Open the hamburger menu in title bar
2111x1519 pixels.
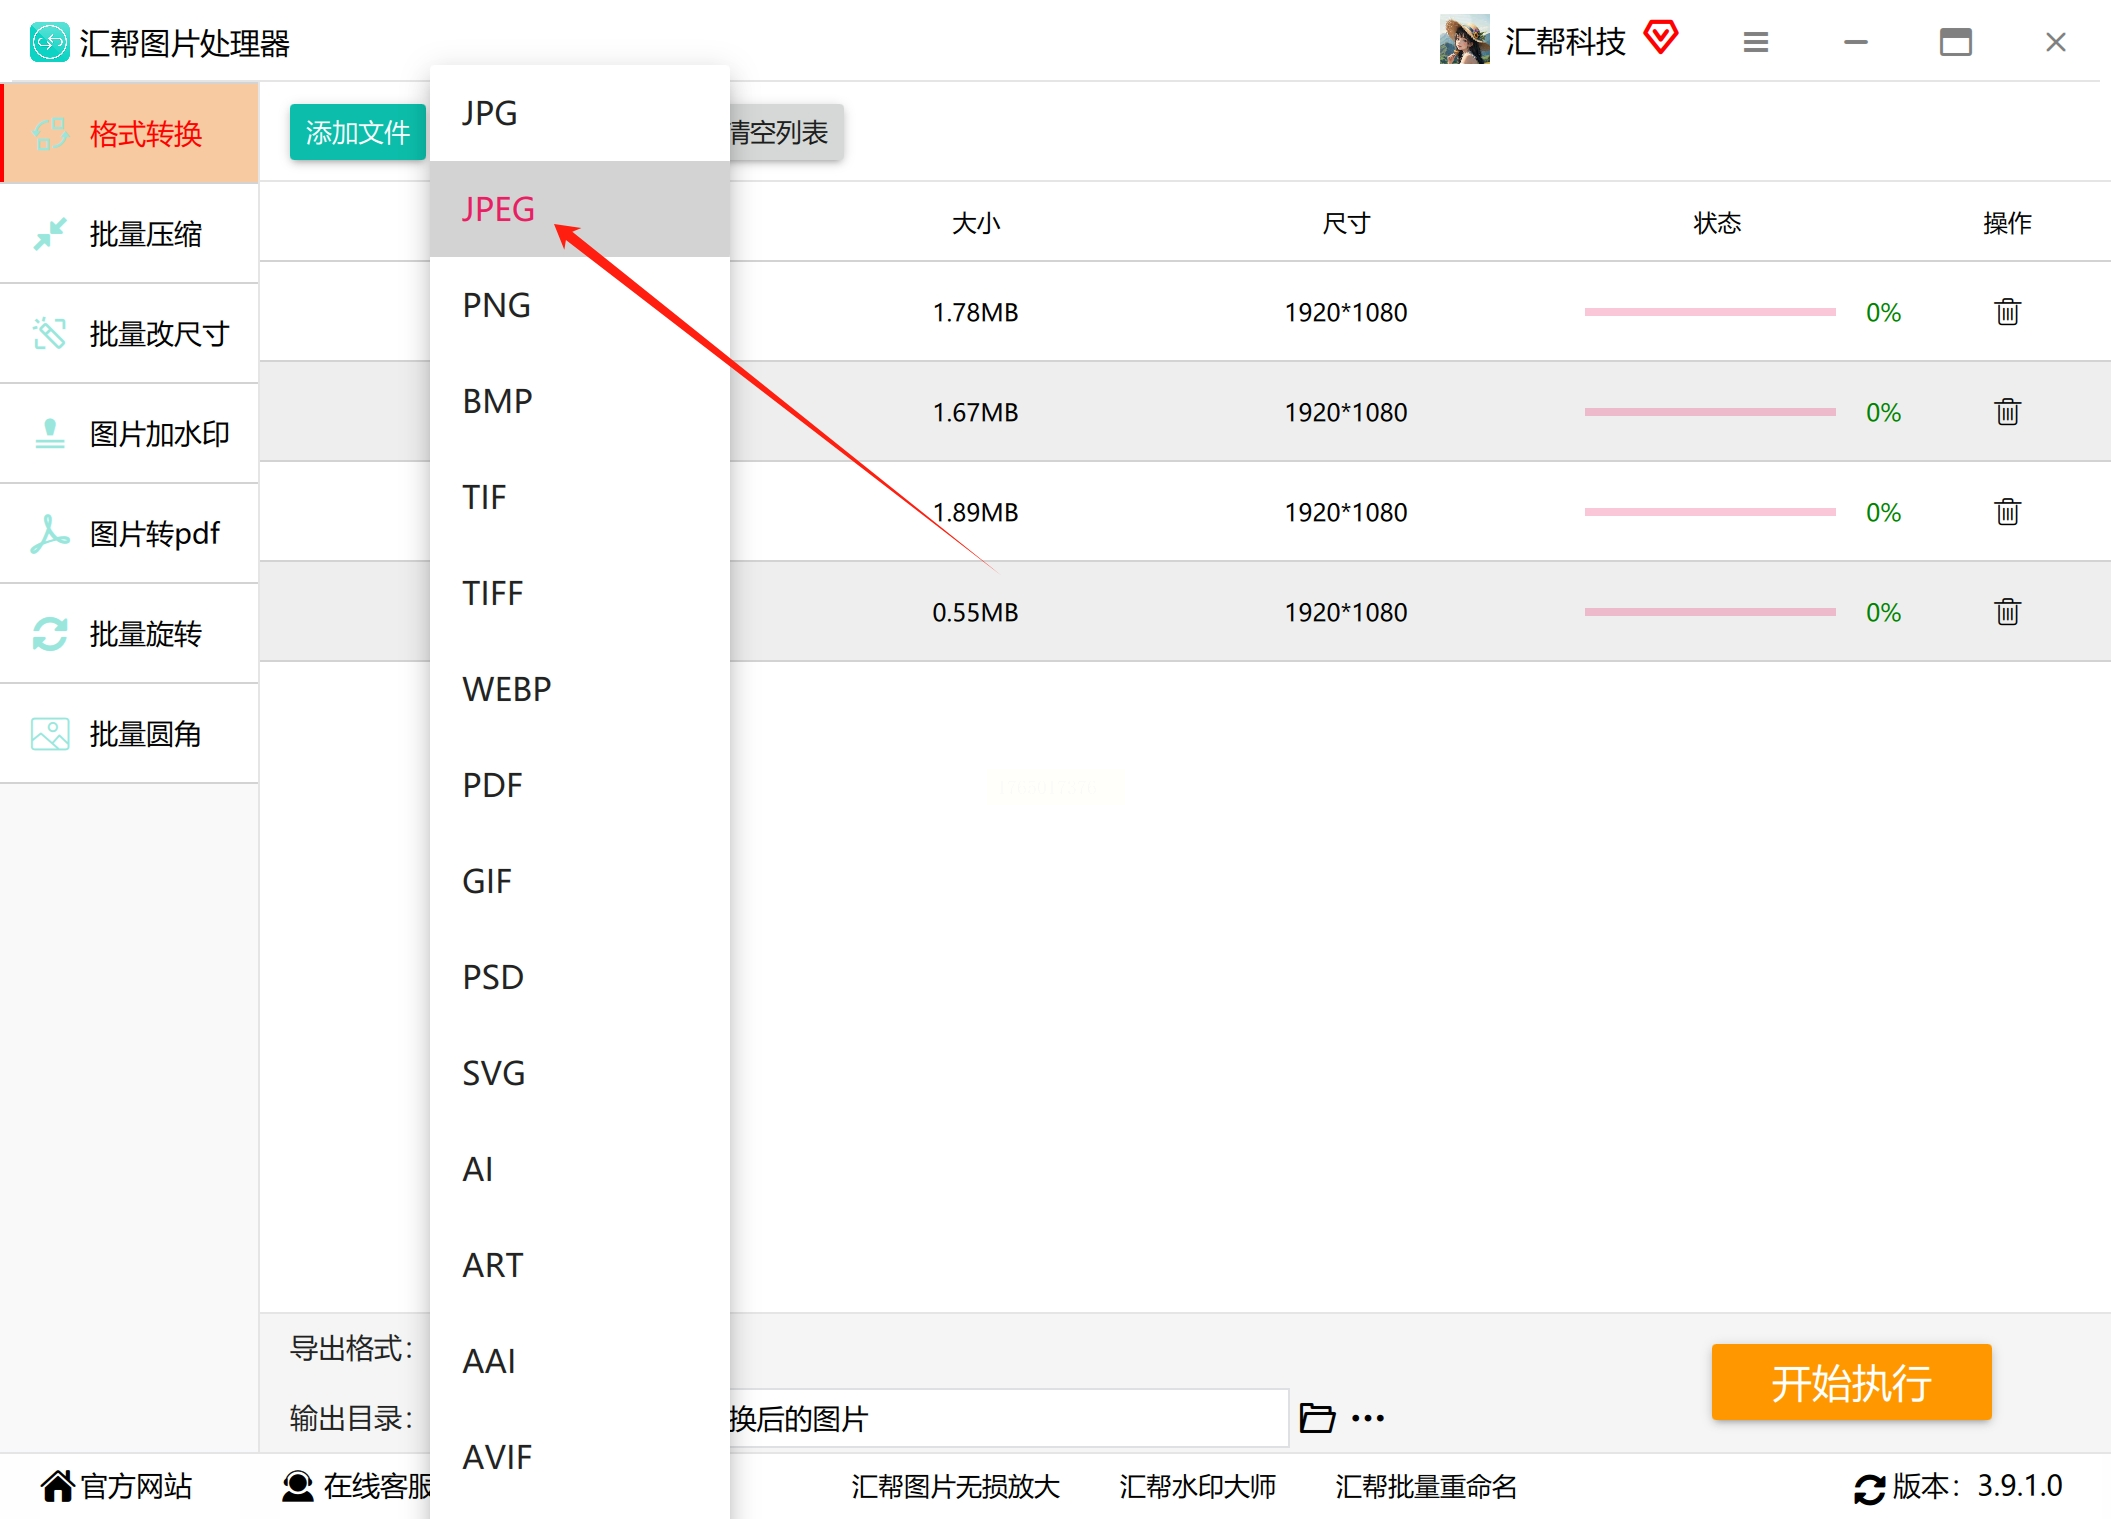point(1755,42)
